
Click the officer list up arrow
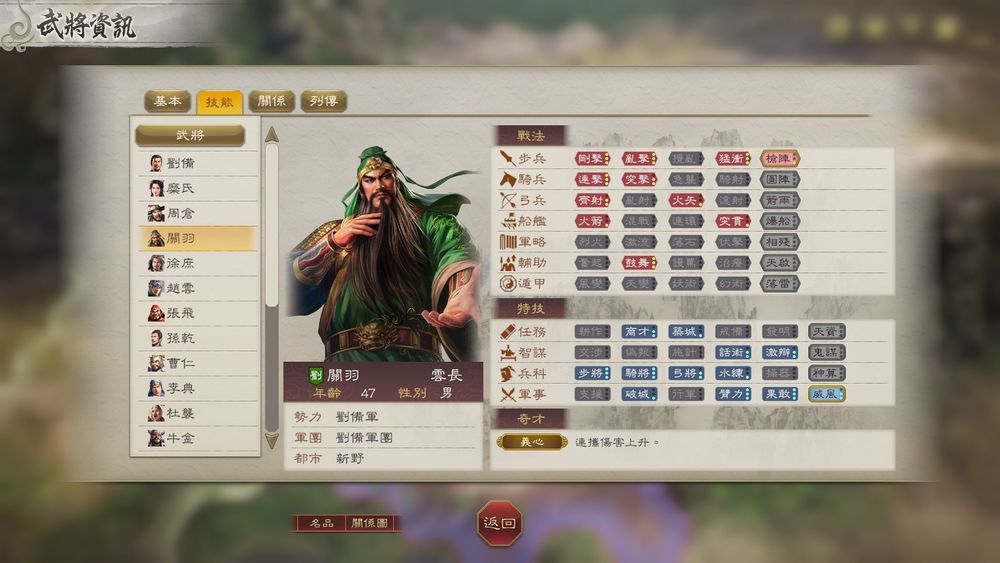(272, 135)
